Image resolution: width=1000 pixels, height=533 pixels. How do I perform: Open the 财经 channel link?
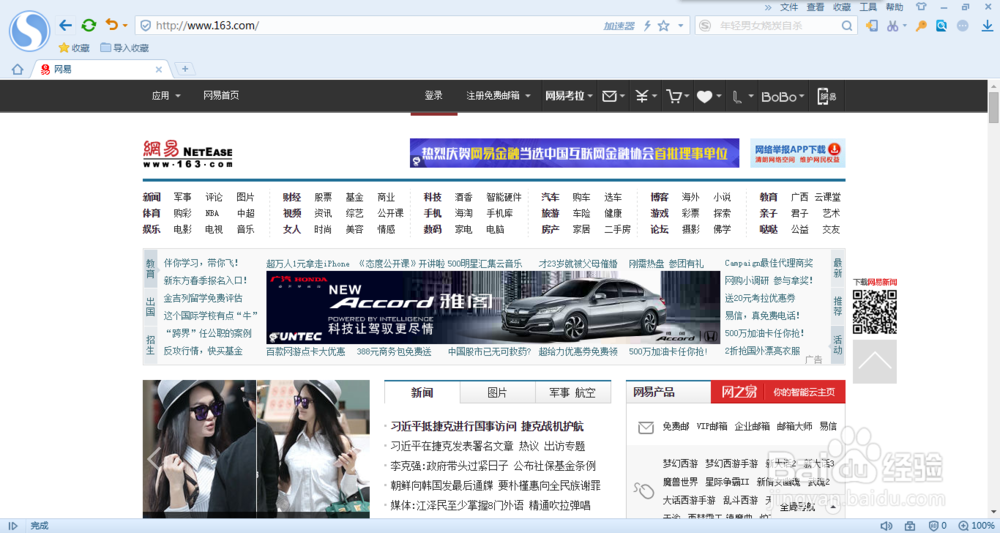[x=291, y=197]
